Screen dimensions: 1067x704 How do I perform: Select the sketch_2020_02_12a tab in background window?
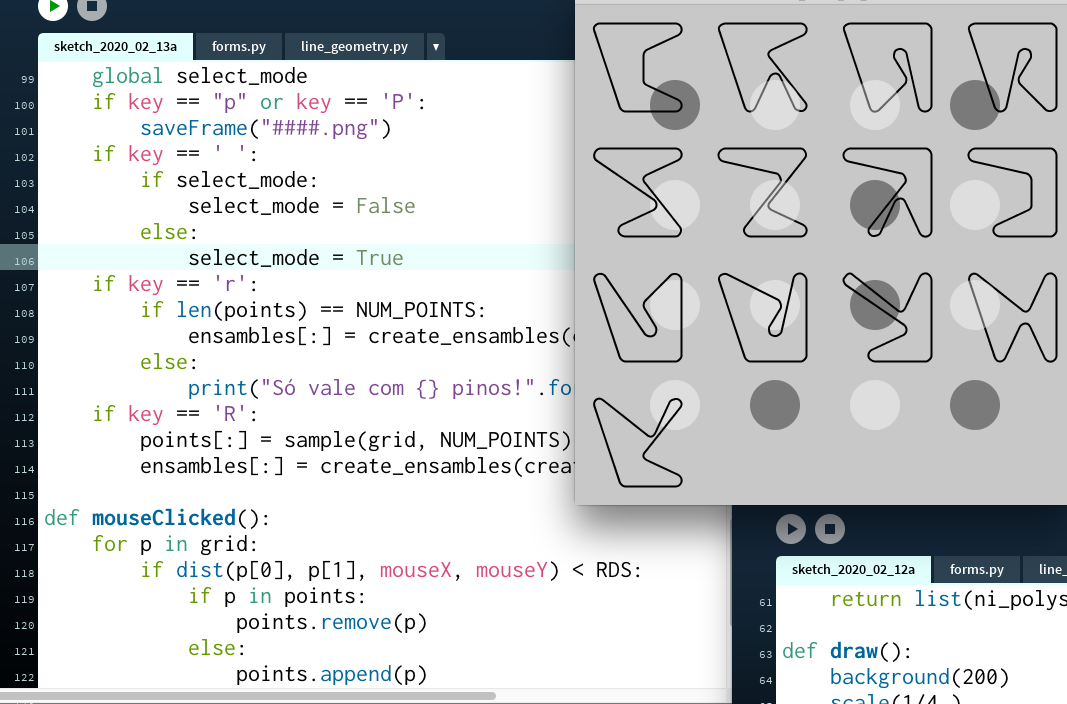[x=853, y=569]
